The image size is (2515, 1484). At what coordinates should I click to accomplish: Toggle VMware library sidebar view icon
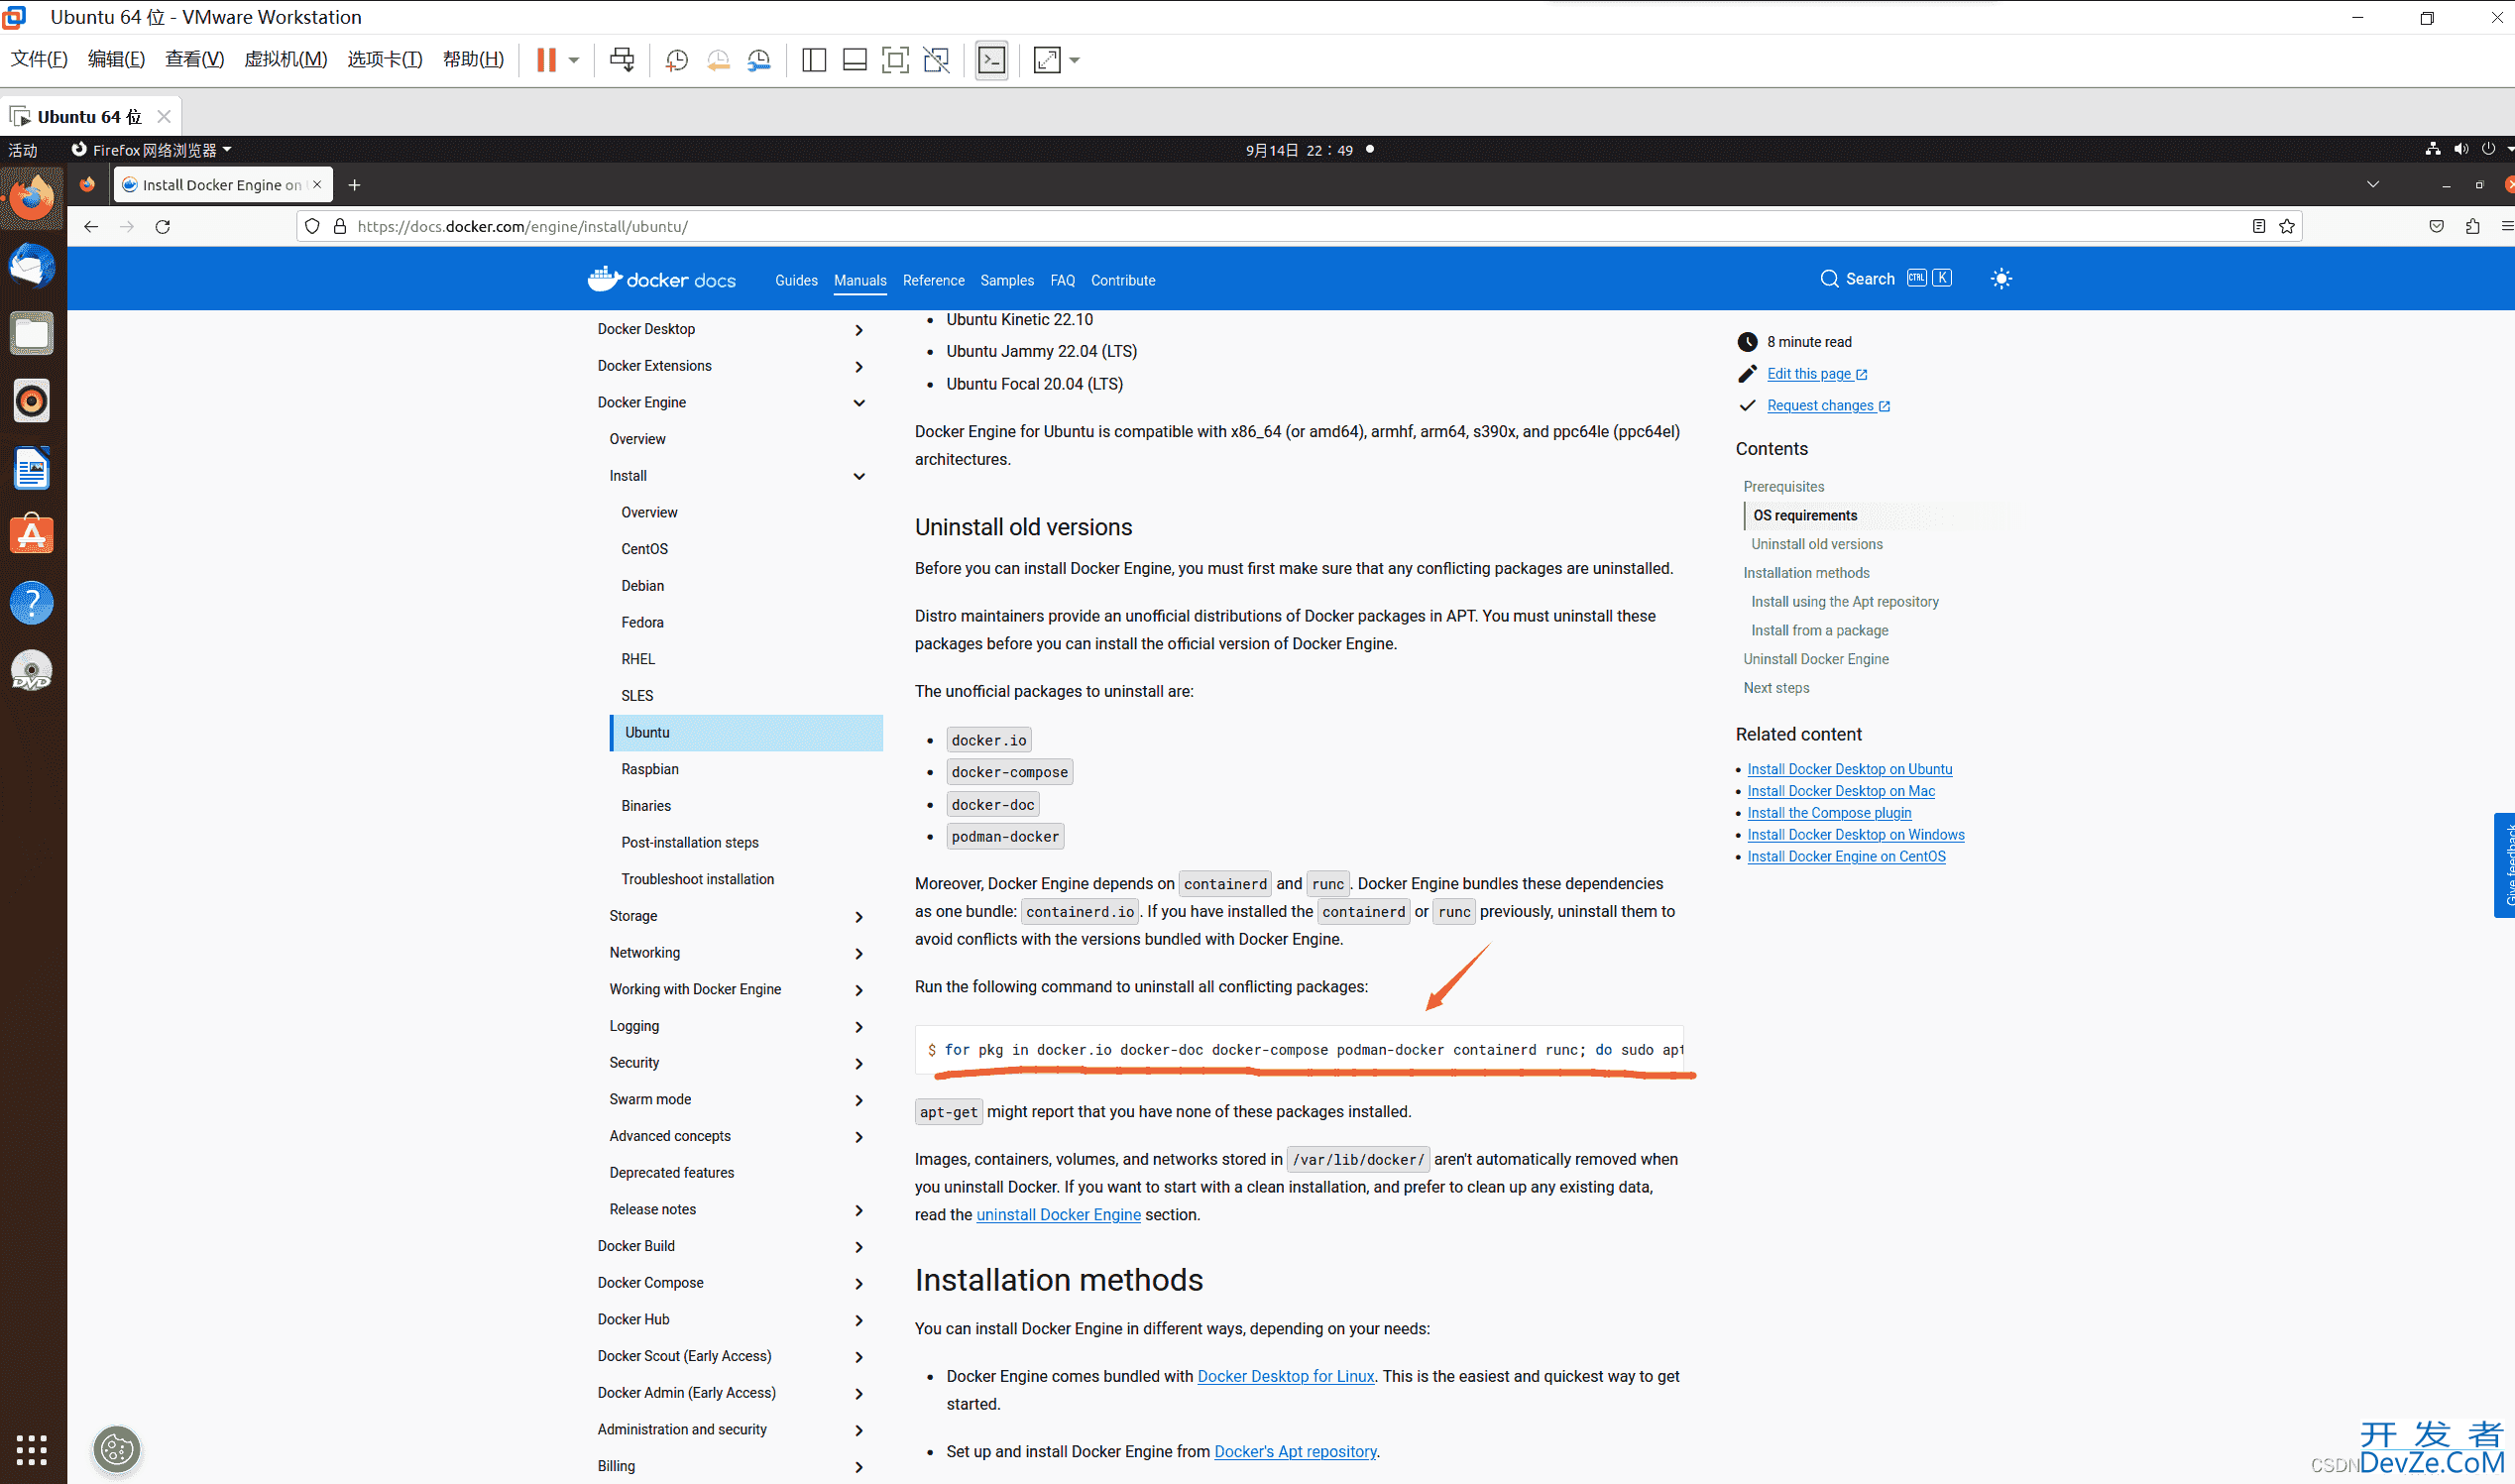(x=814, y=60)
